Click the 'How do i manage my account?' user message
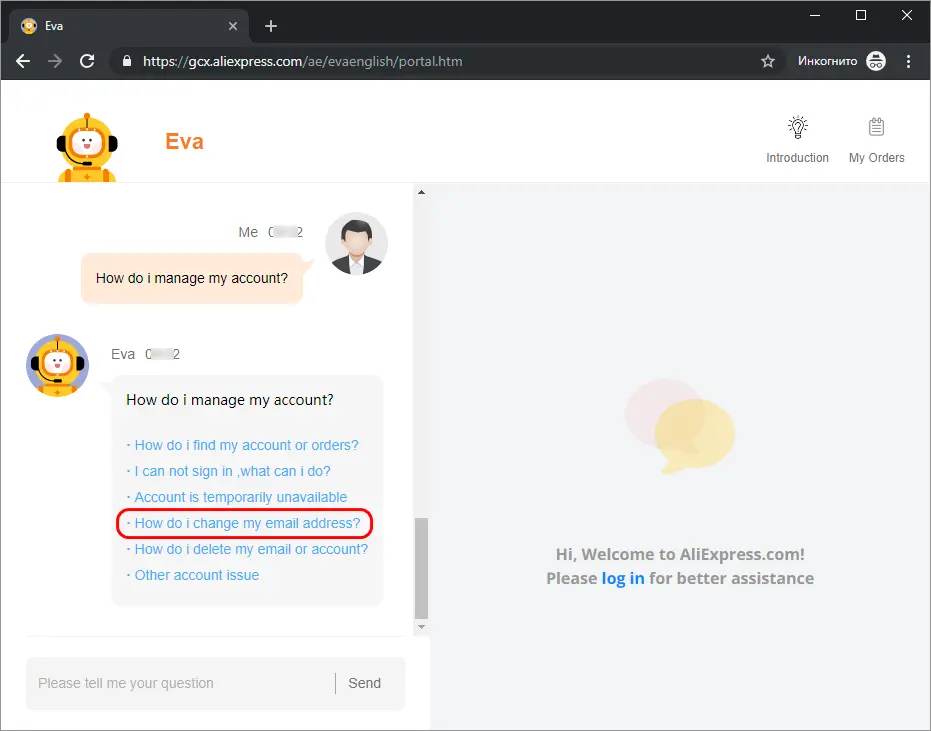931x731 pixels. [x=192, y=279]
